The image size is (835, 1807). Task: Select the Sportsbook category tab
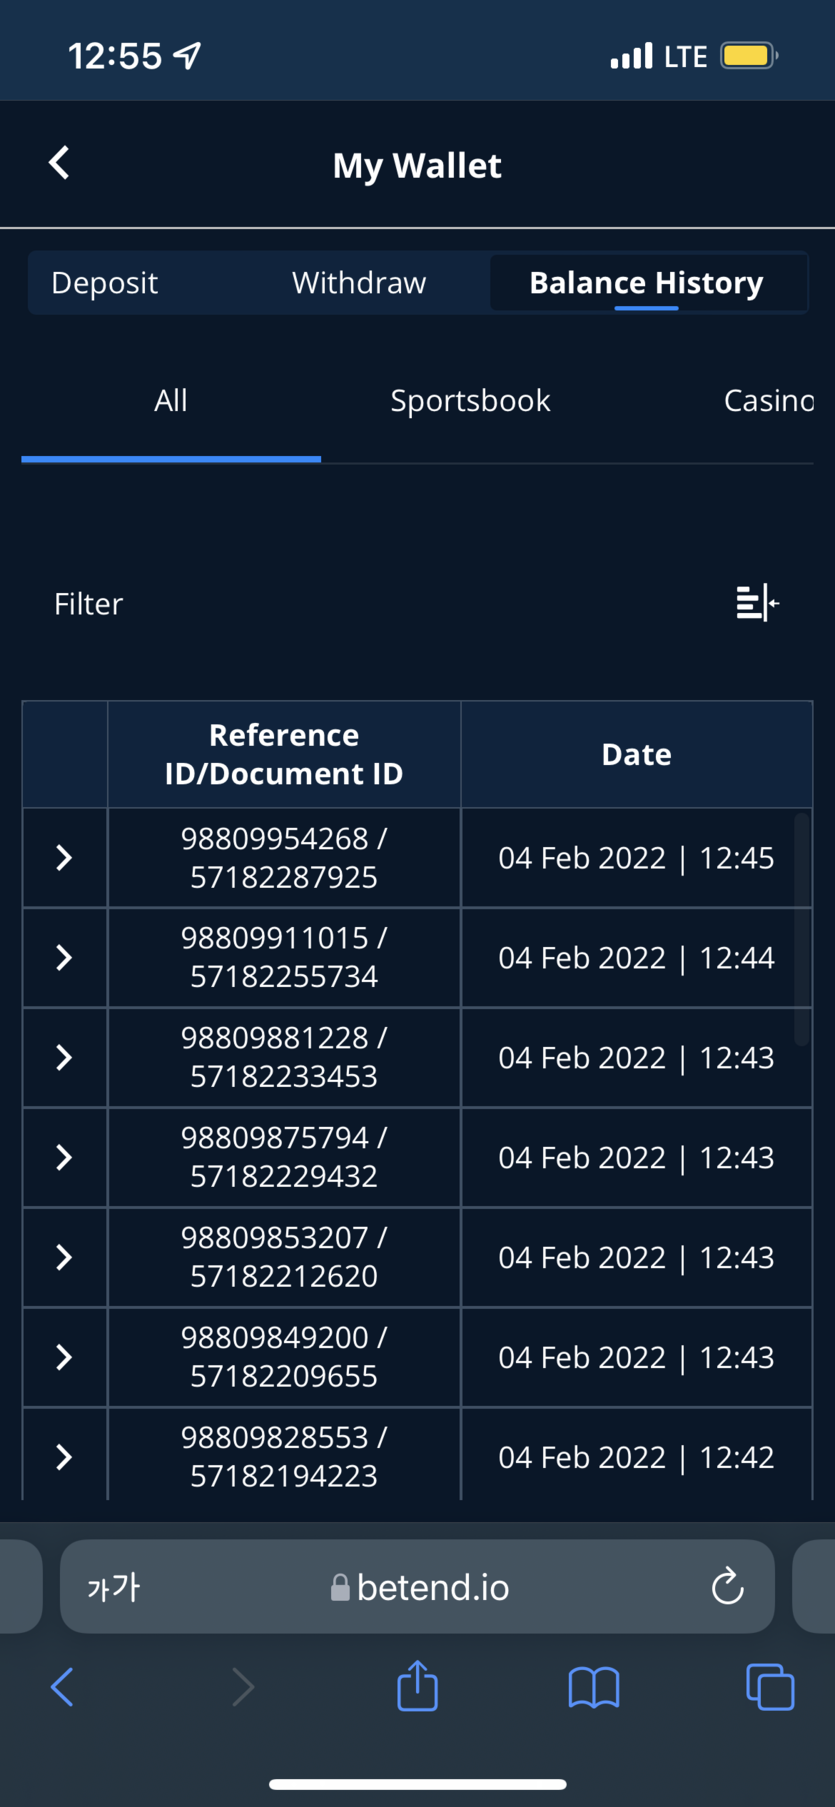pos(470,401)
